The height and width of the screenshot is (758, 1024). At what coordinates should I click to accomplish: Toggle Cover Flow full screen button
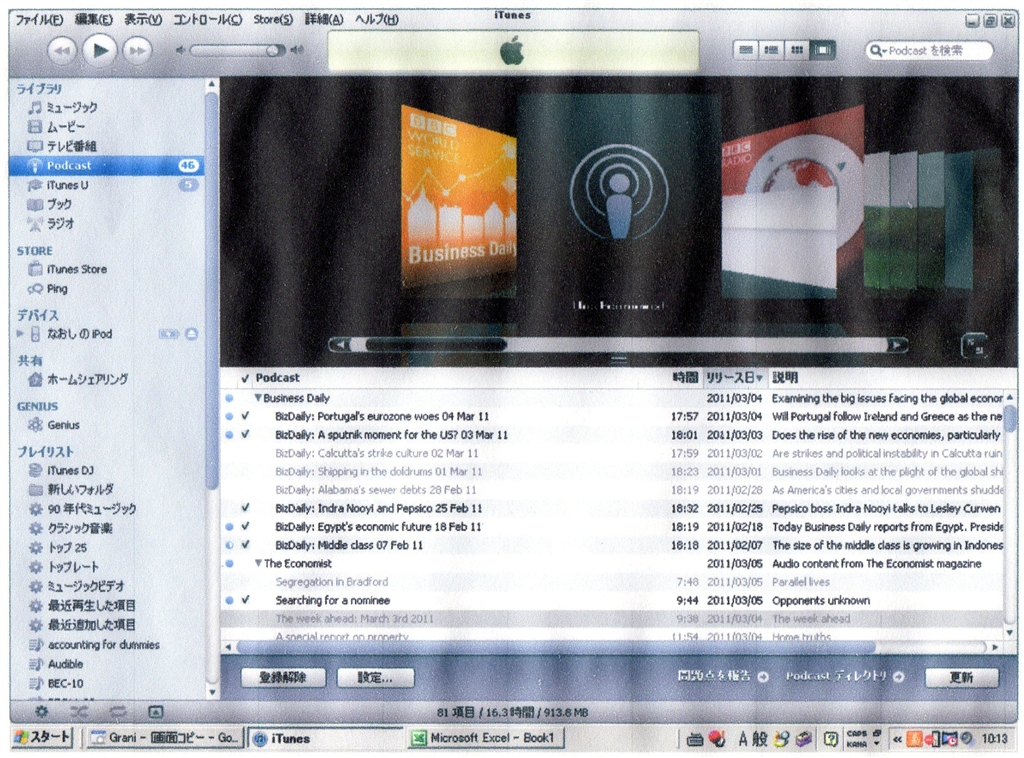click(x=974, y=345)
